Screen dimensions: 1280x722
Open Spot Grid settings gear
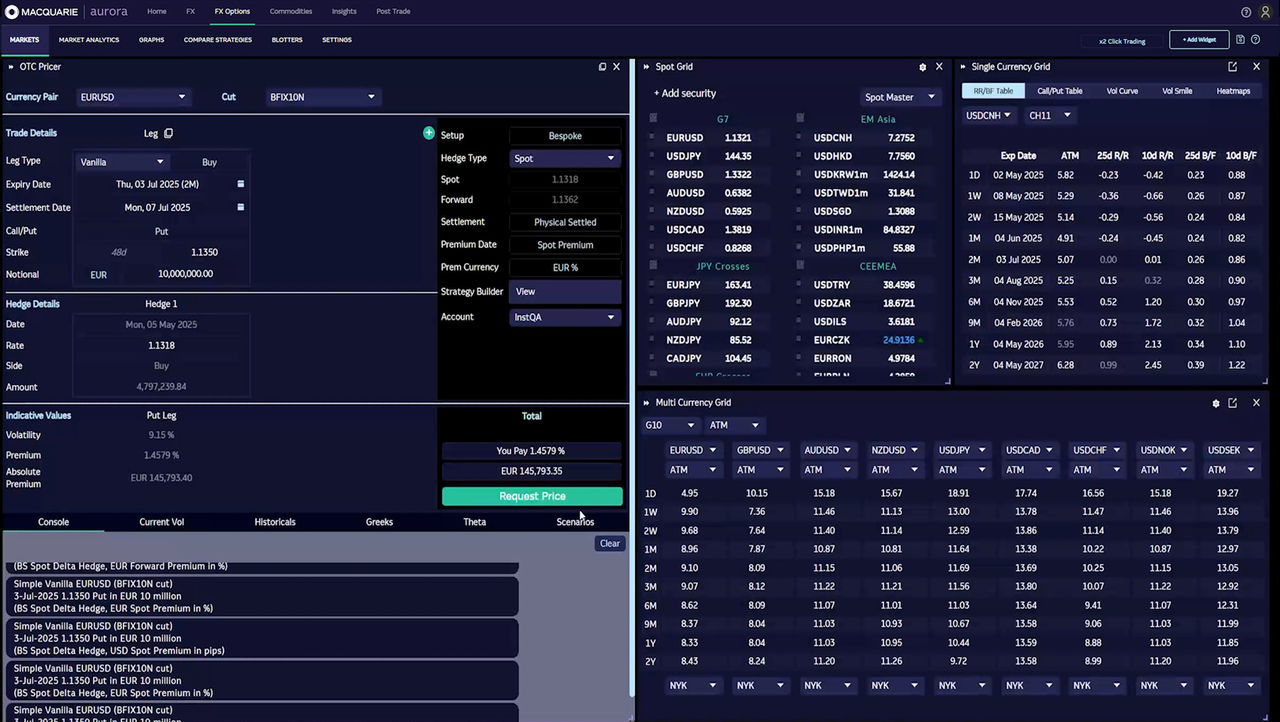pyautogui.click(x=922, y=67)
